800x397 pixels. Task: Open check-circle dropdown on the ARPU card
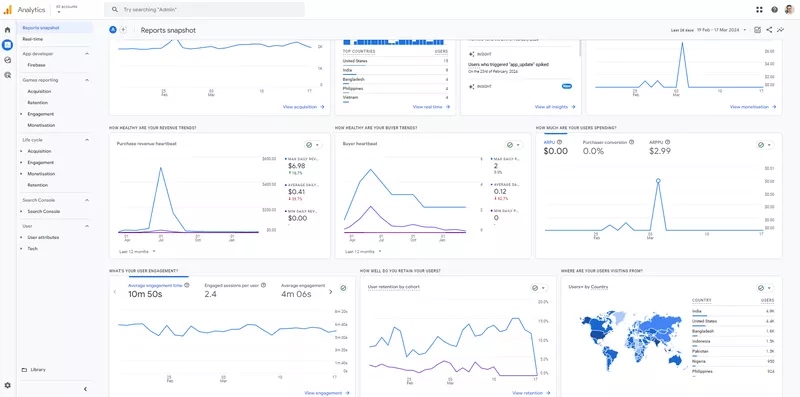tap(765, 145)
